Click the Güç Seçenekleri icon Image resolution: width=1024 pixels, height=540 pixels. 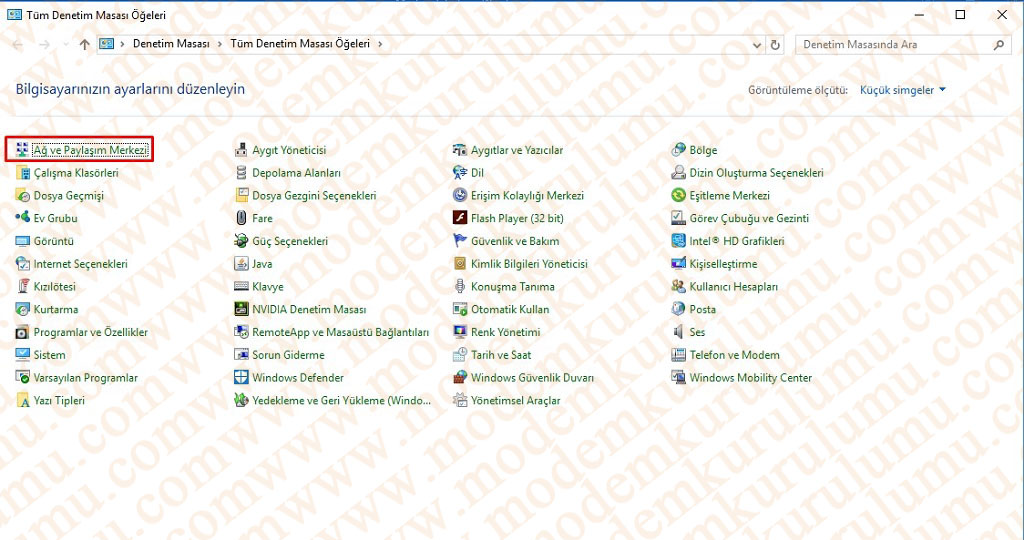click(x=241, y=241)
